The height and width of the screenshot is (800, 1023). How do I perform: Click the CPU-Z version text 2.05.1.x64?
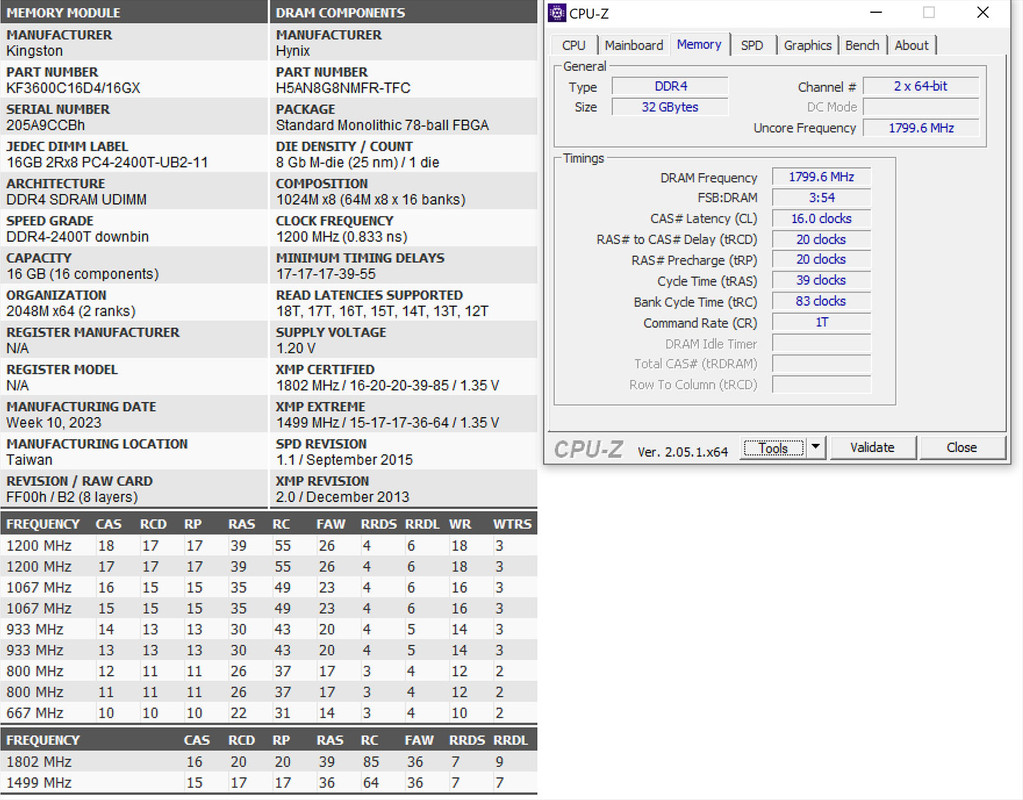tap(682, 452)
